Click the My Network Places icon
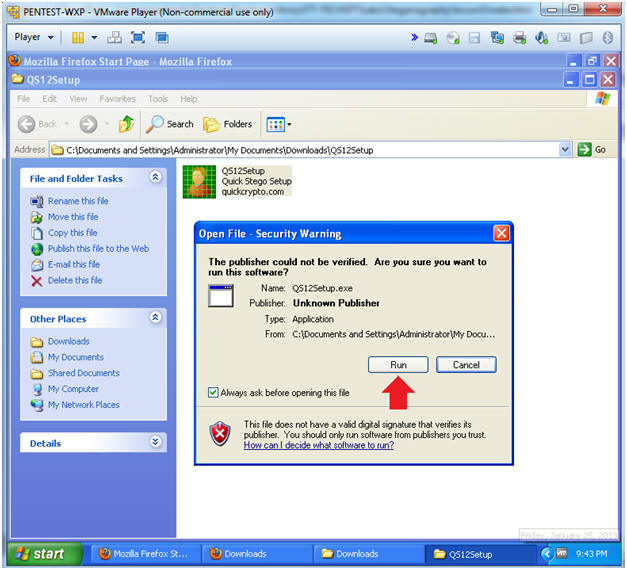This screenshot has height=570, width=627. pos(37,405)
